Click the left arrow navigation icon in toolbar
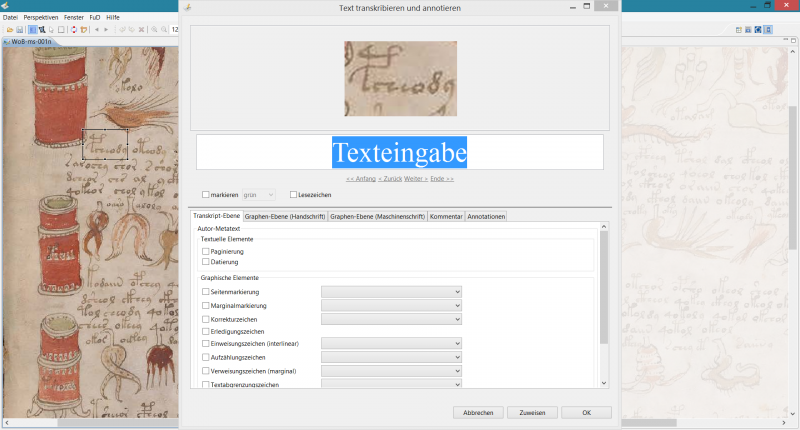Viewport: 800px width, 430px height. click(x=96, y=30)
